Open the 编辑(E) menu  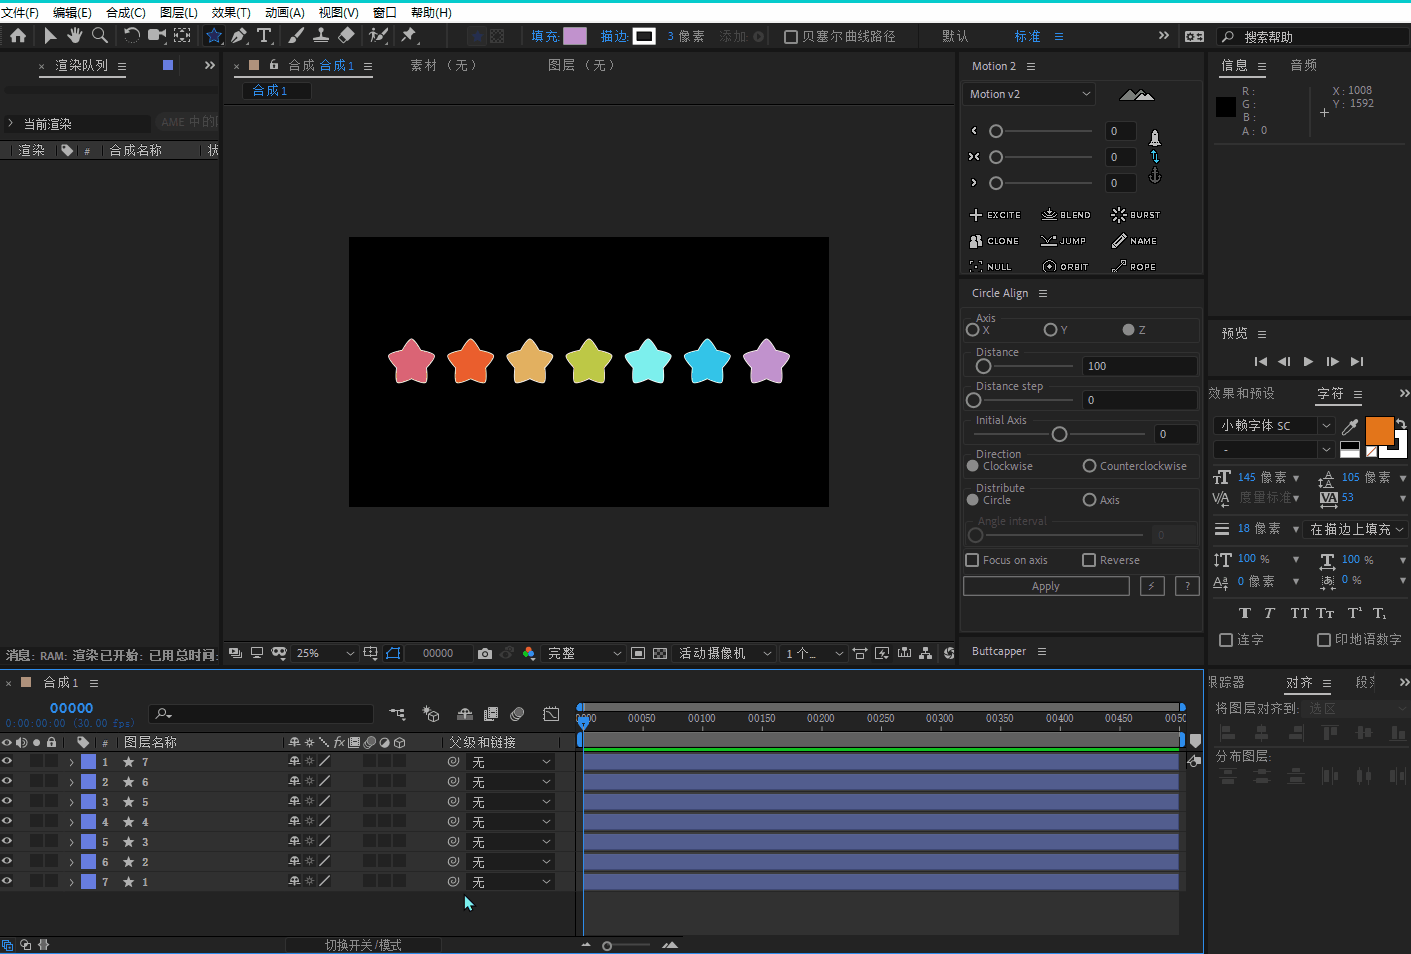click(x=72, y=13)
